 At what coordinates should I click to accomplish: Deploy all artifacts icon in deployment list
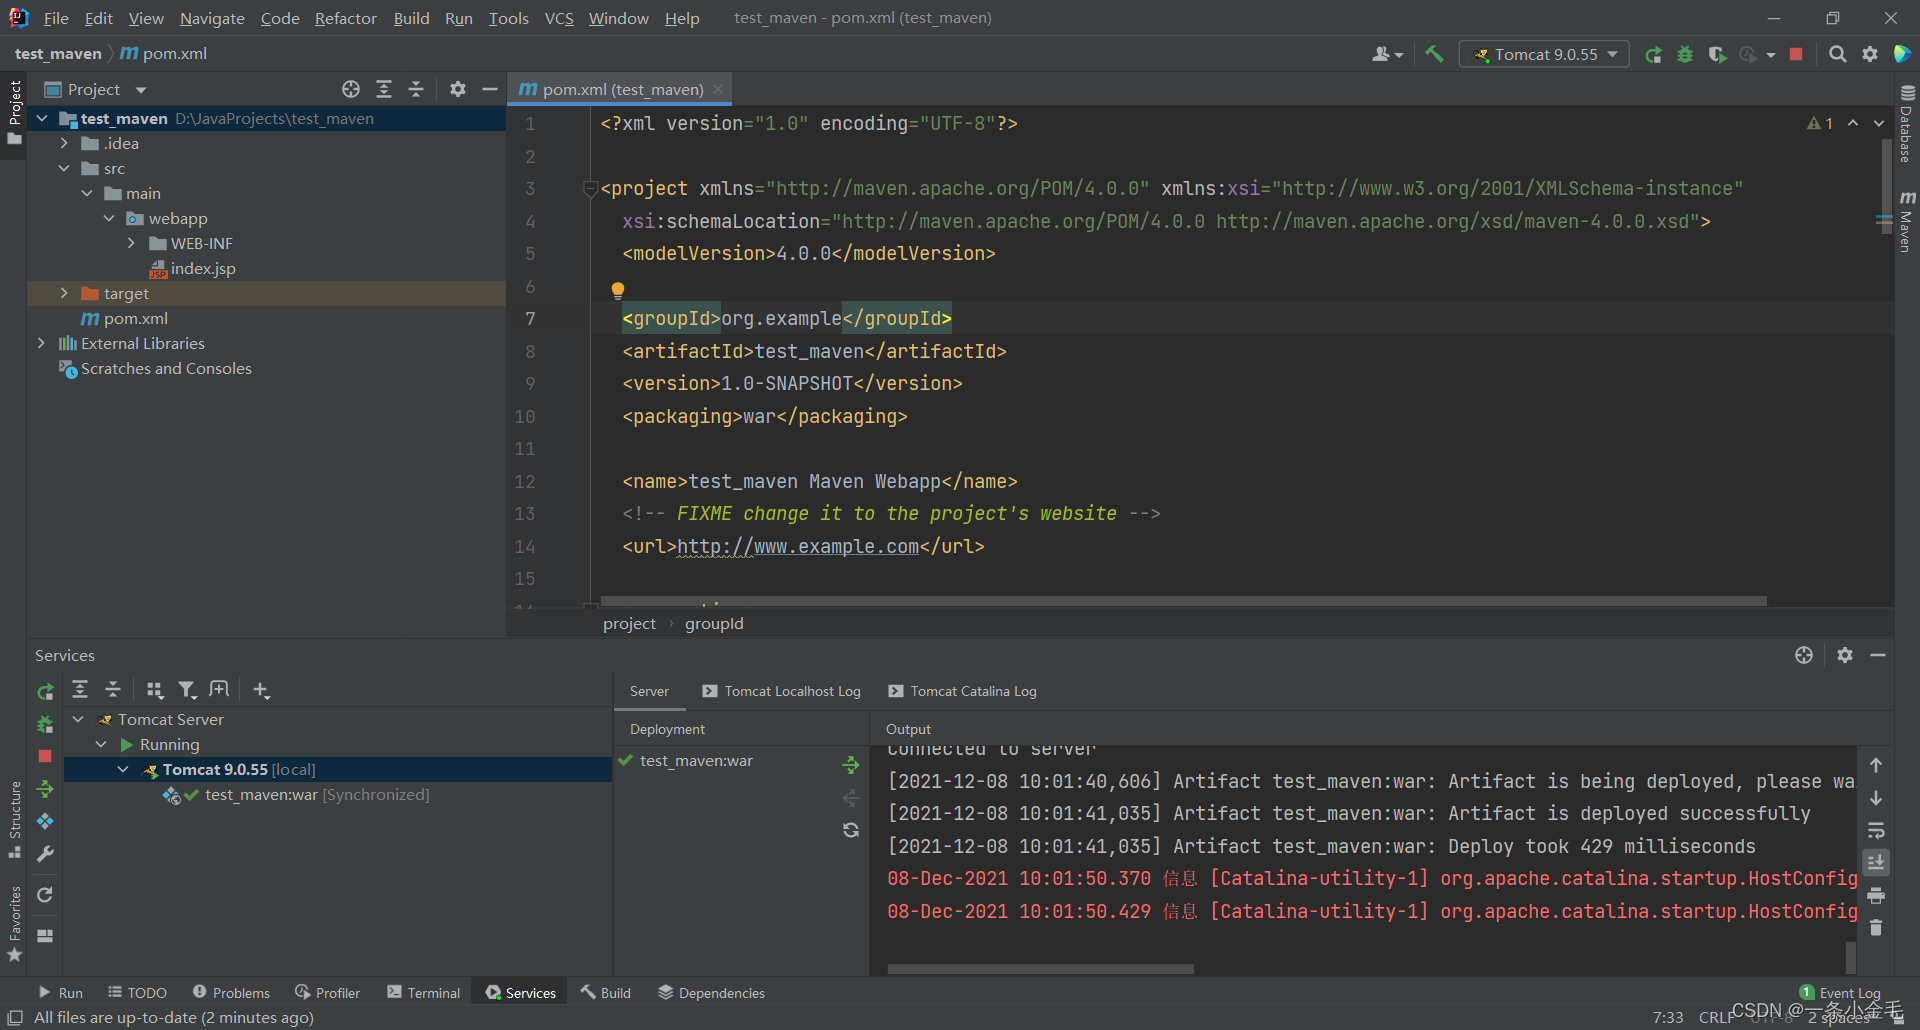coord(851,765)
